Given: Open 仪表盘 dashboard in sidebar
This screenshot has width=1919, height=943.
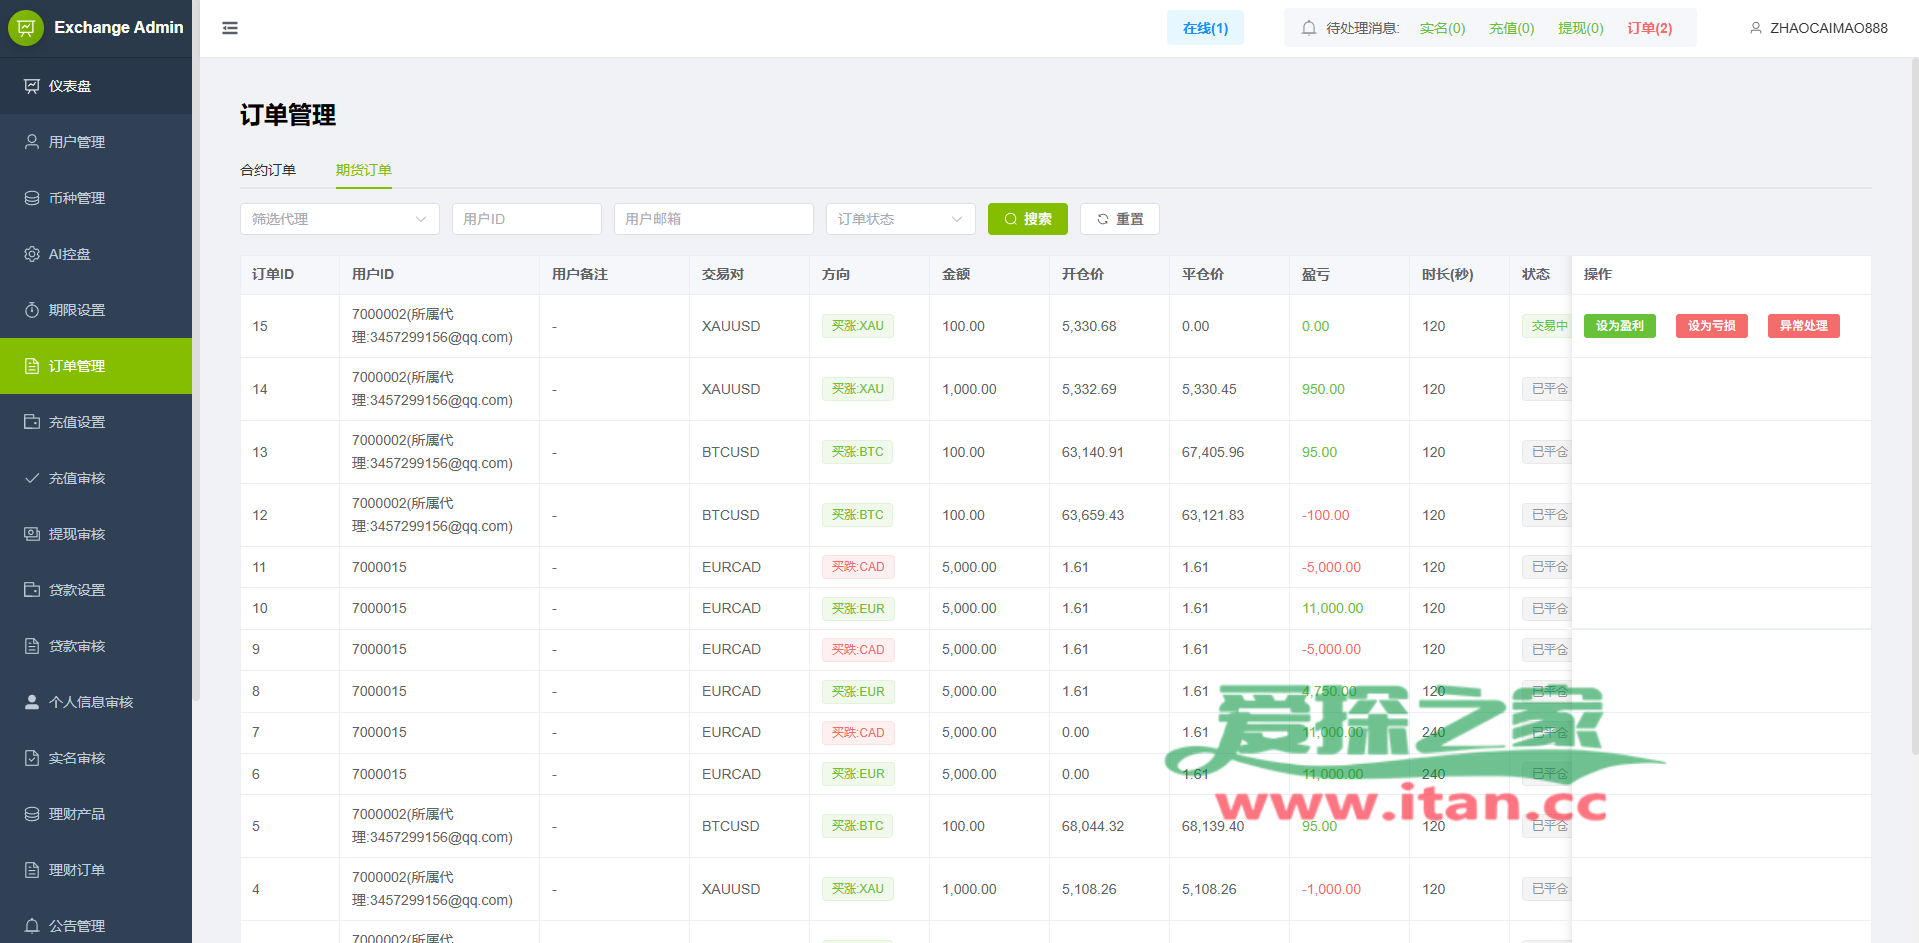Looking at the screenshot, I should pyautogui.click(x=70, y=86).
